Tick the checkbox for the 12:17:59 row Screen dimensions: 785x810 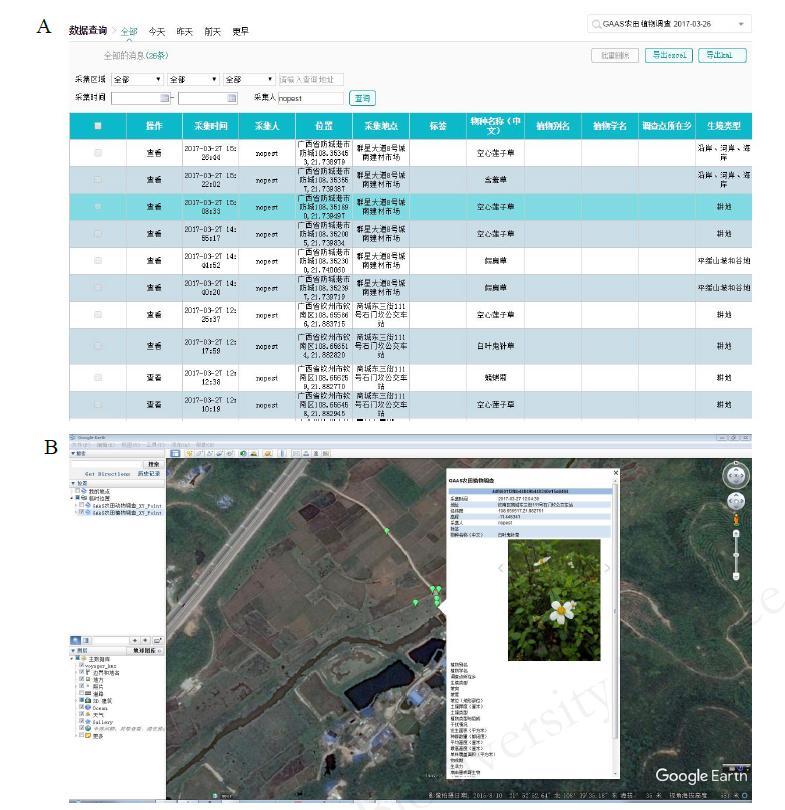(98, 346)
